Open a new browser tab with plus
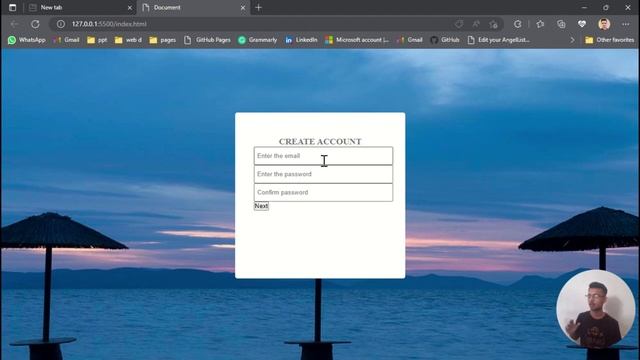The image size is (640, 360). pyautogui.click(x=258, y=7)
